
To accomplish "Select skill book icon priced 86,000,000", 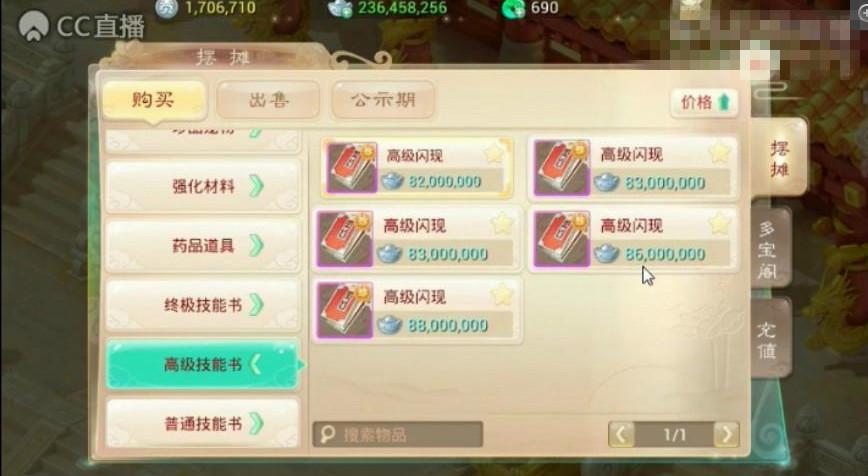I will (x=562, y=239).
